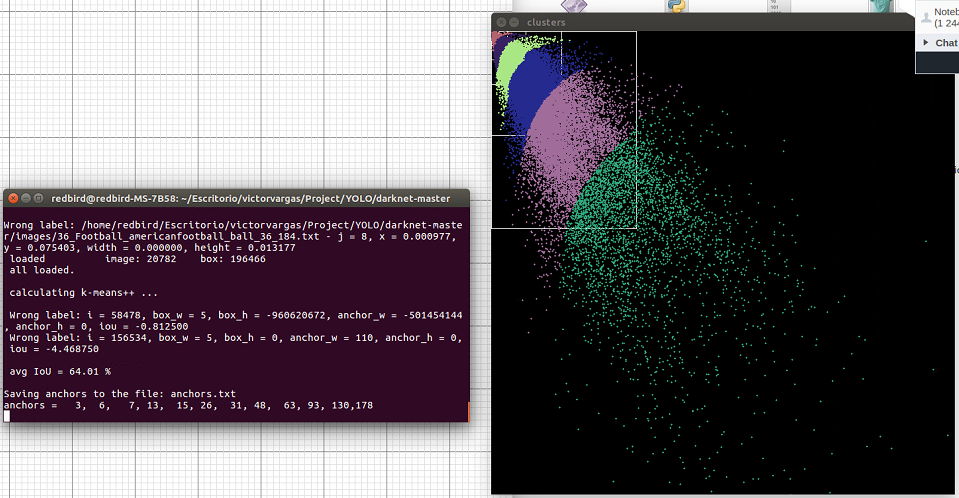Click the terminal title bar text redbird@redbird-MS-7B58
This screenshot has height=498, width=959.
pyautogui.click(x=251, y=198)
